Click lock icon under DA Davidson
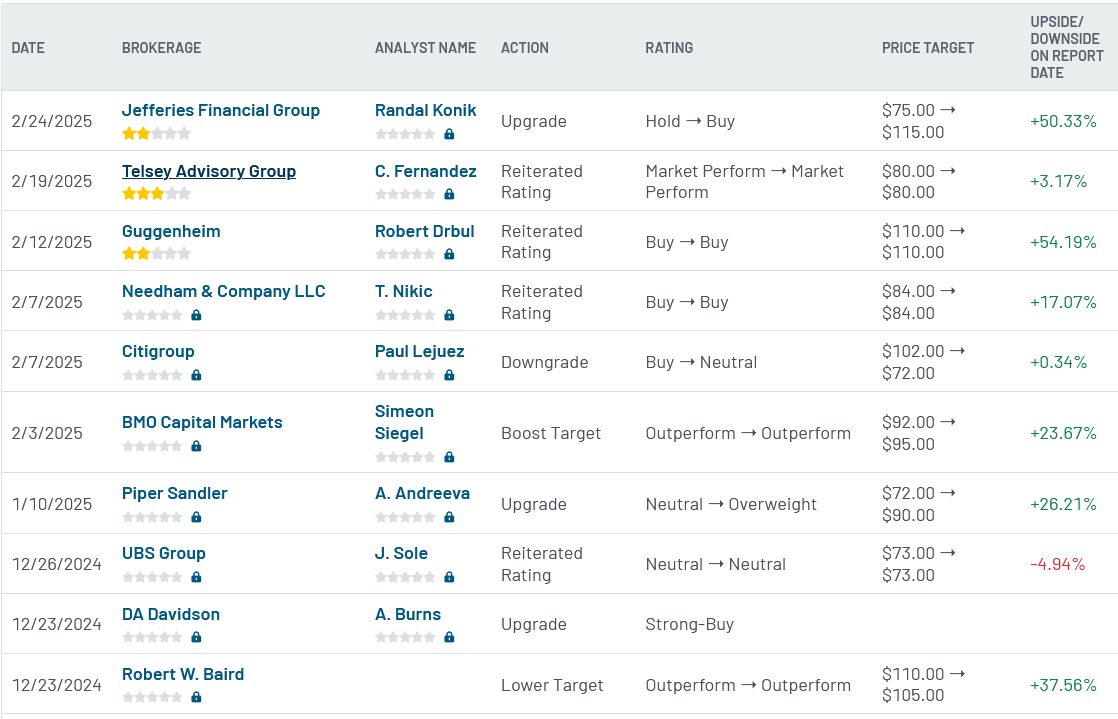Screen dimensions: 1118x719 [196, 637]
